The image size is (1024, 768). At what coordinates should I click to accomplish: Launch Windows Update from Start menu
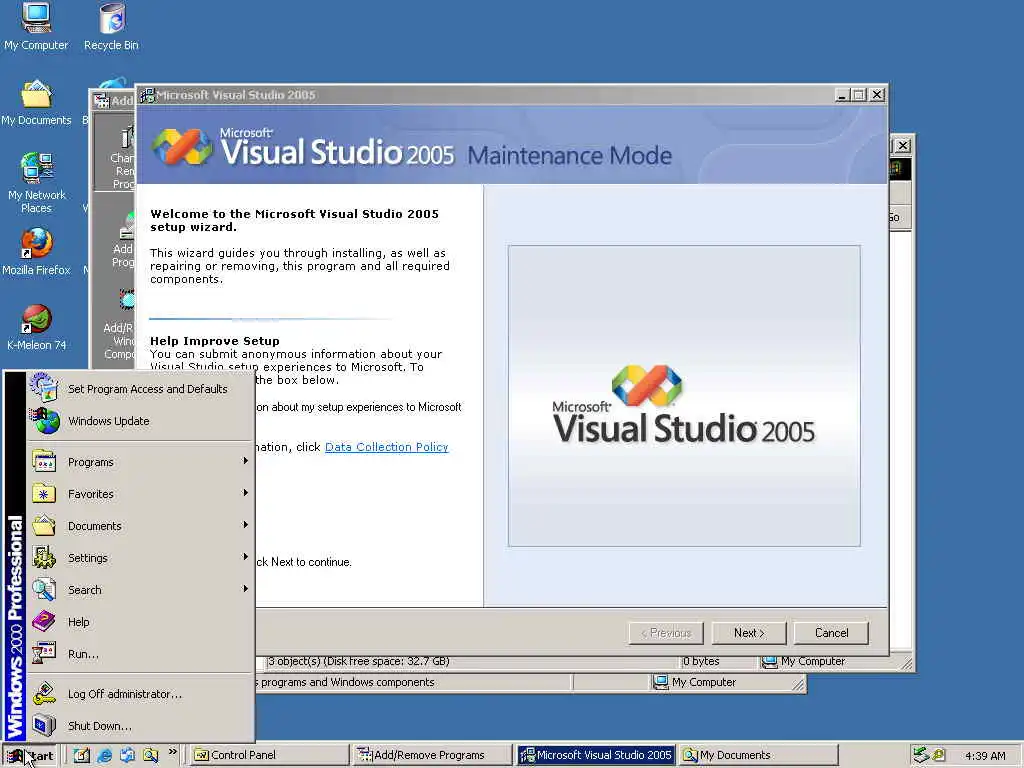[x=140, y=421]
